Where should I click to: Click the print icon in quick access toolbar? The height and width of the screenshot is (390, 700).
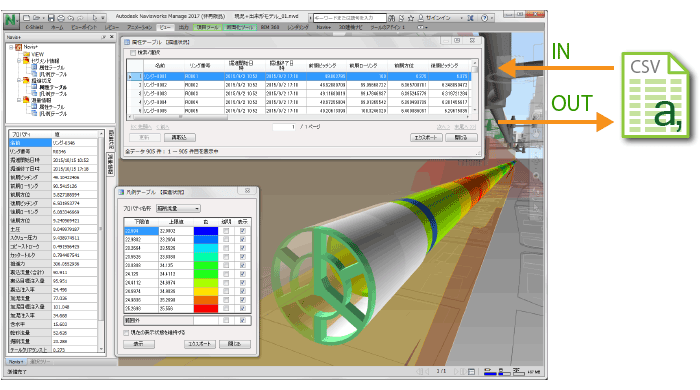pos(61,18)
